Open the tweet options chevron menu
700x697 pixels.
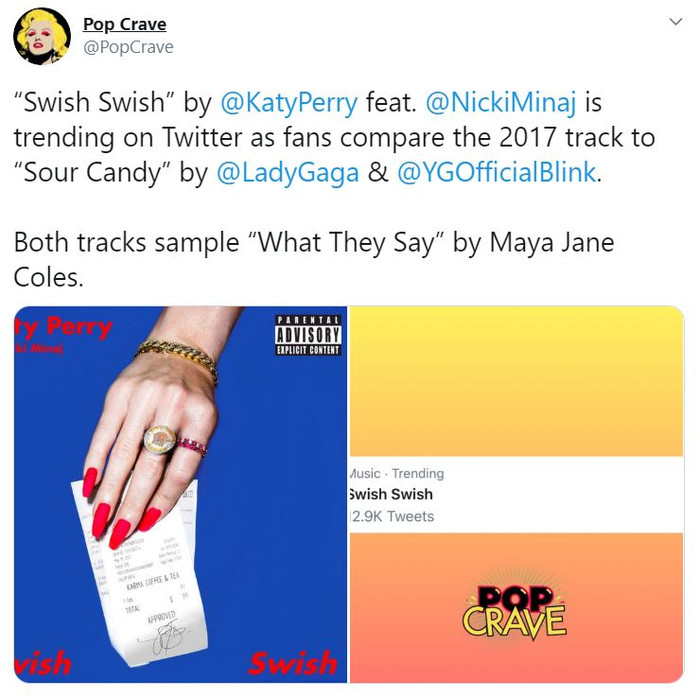point(676,21)
